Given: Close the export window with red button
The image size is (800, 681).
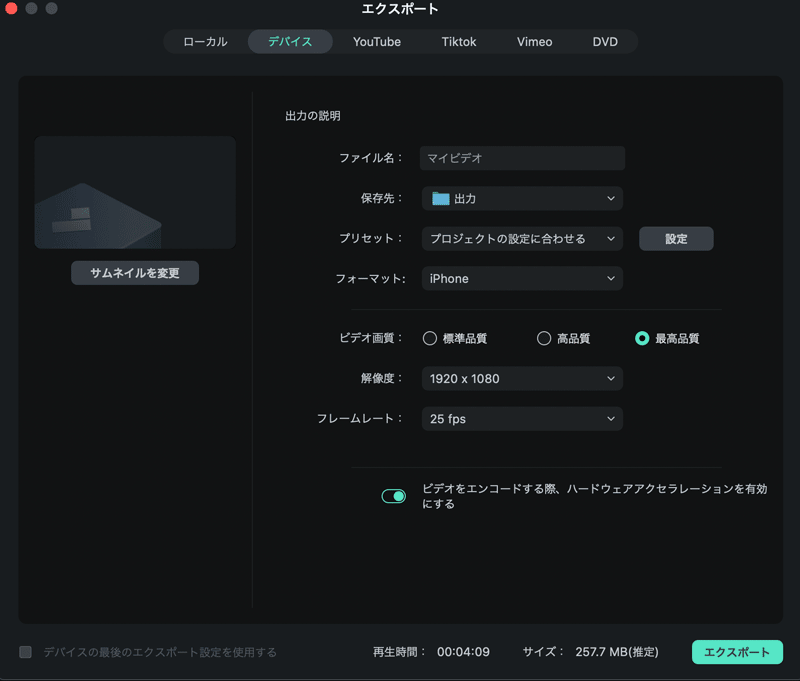Looking at the screenshot, I should 11,9.
